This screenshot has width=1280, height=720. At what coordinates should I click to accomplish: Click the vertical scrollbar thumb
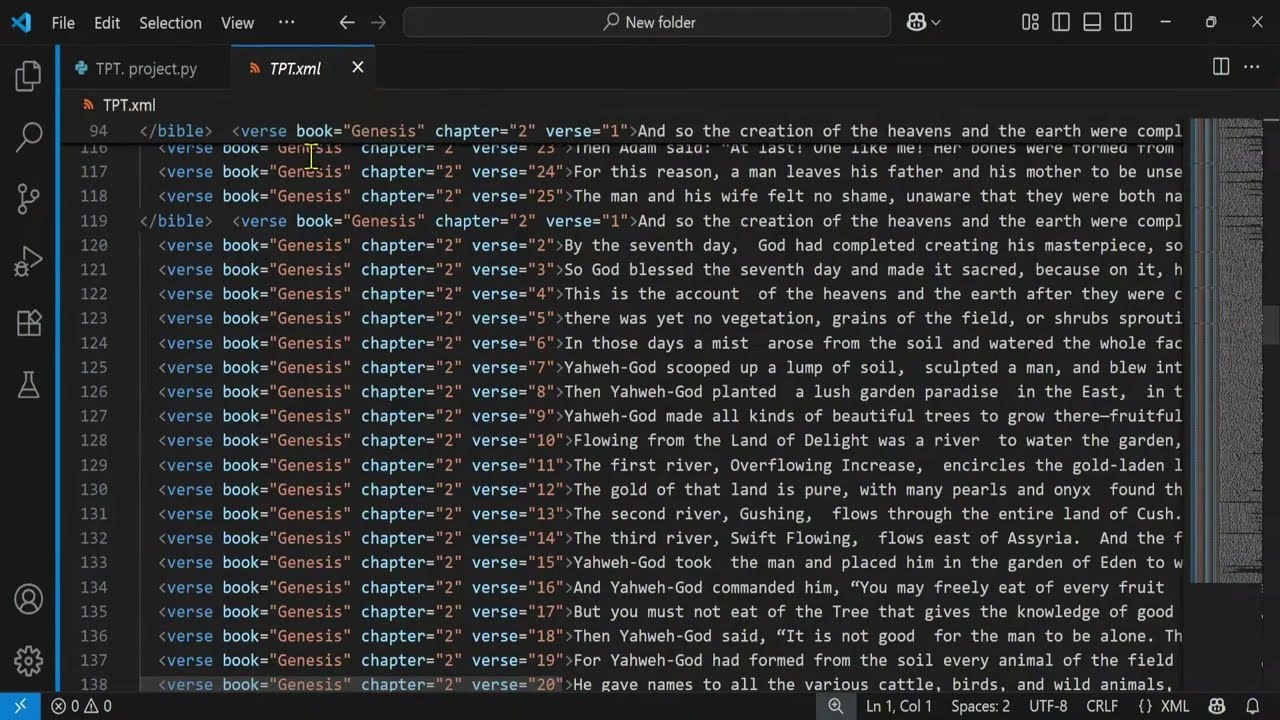pyautogui.click(x=1272, y=325)
